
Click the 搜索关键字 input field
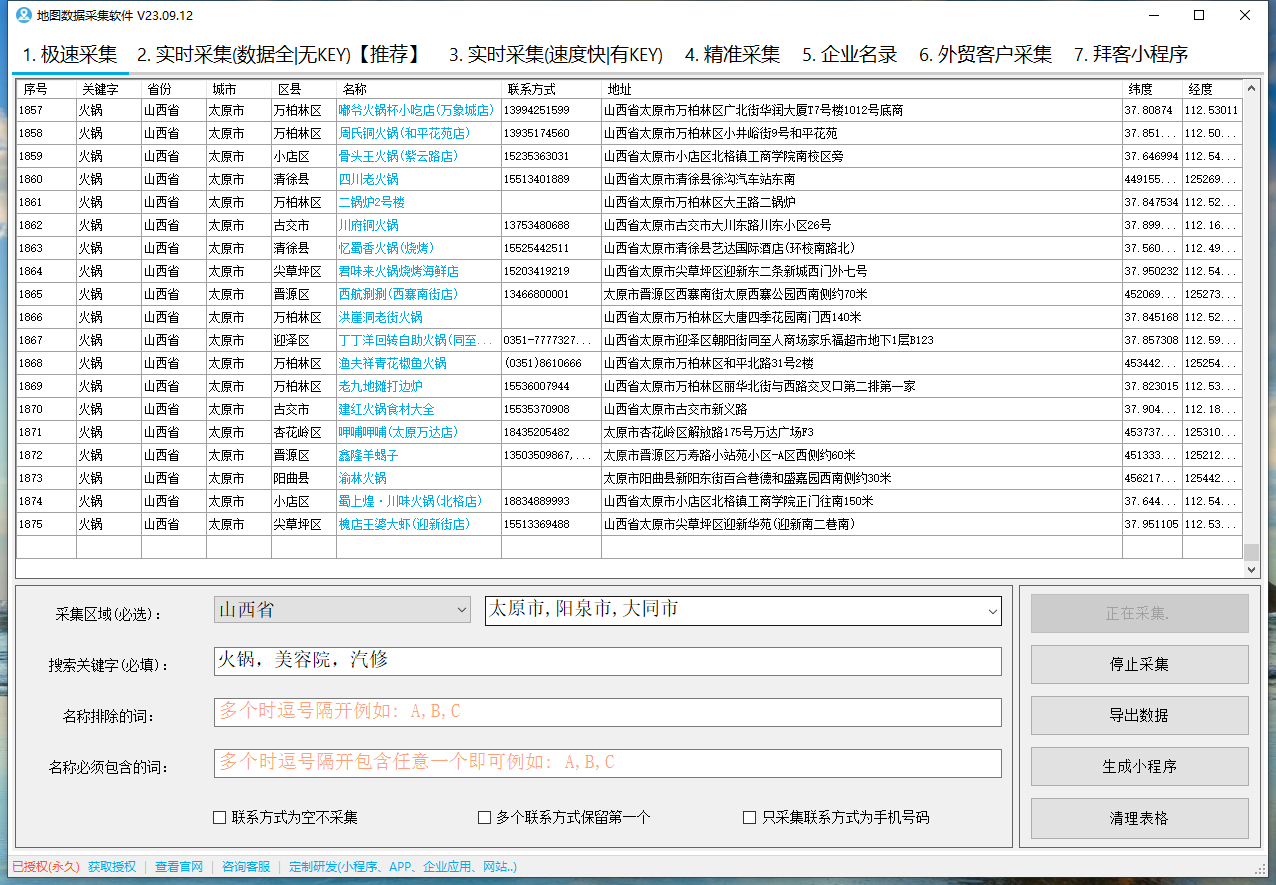point(607,661)
